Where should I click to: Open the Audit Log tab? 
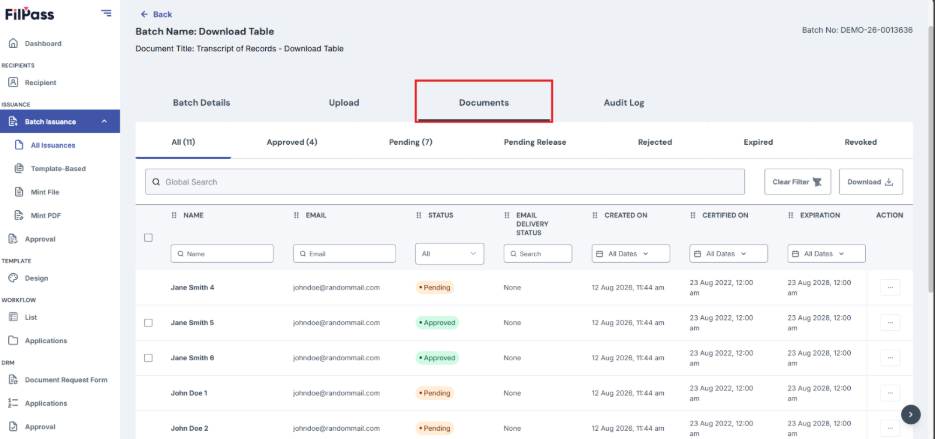pos(624,103)
